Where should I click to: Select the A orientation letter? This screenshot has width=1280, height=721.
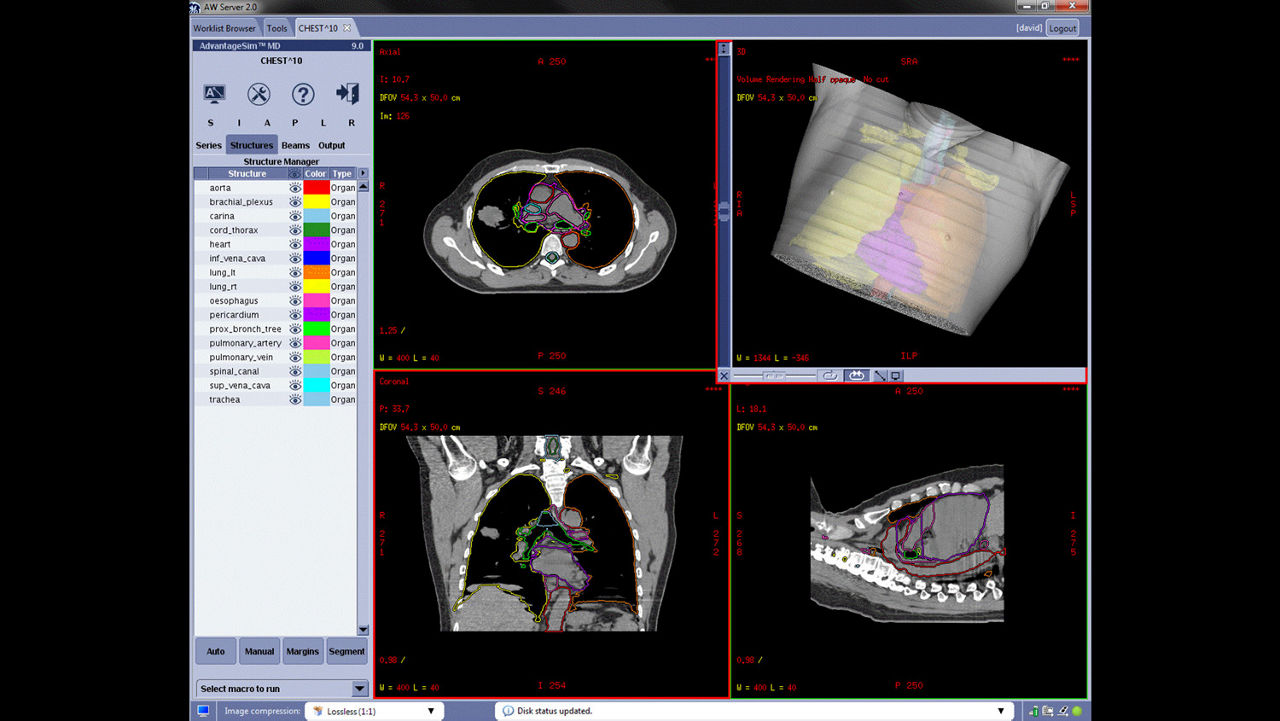(266, 122)
